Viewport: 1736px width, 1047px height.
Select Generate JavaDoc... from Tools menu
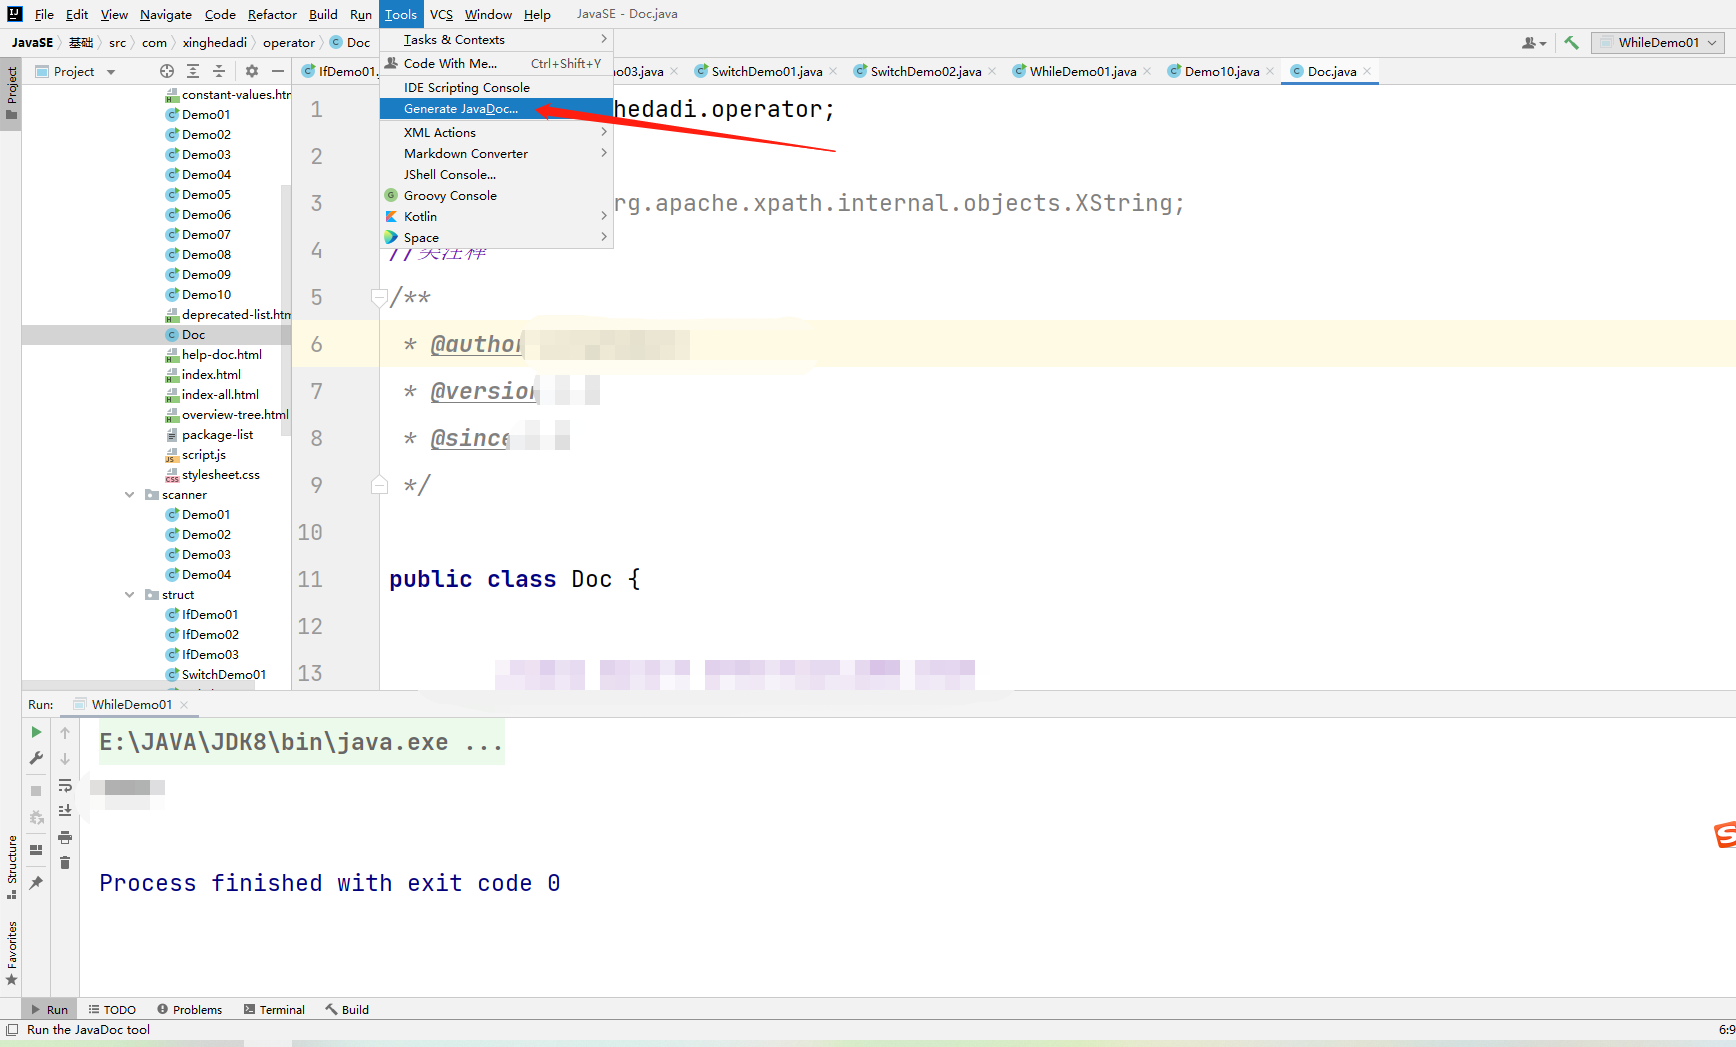(496, 109)
